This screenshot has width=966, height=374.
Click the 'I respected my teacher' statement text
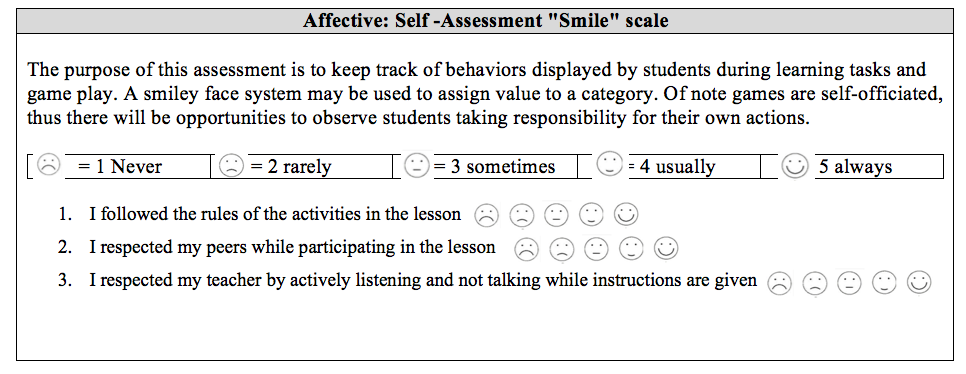click(423, 281)
